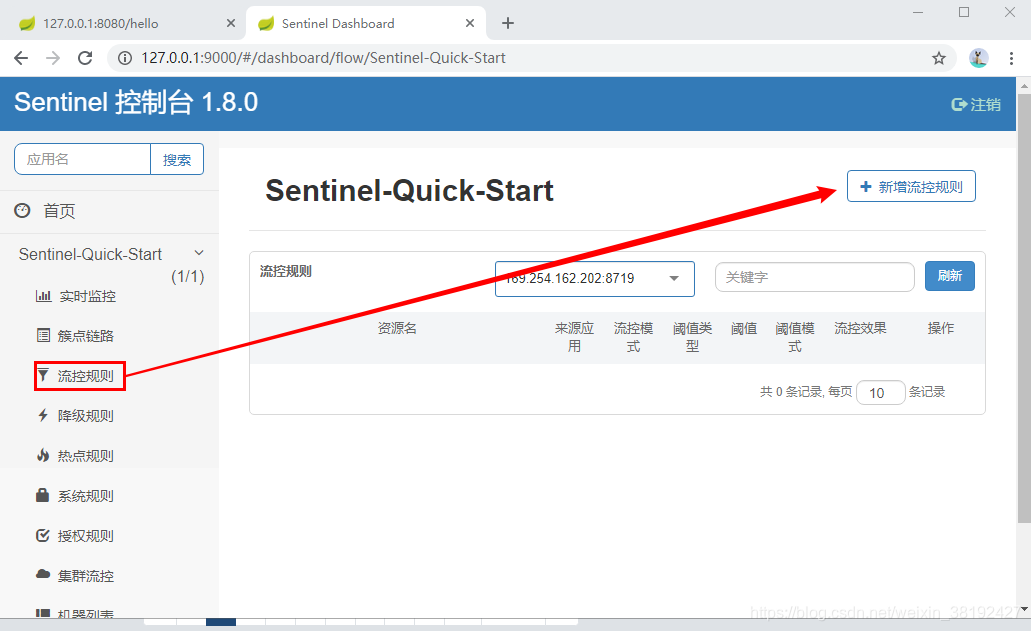The height and width of the screenshot is (631, 1031).
Task: Click the 来源应用 column header
Action: coord(574,337)
